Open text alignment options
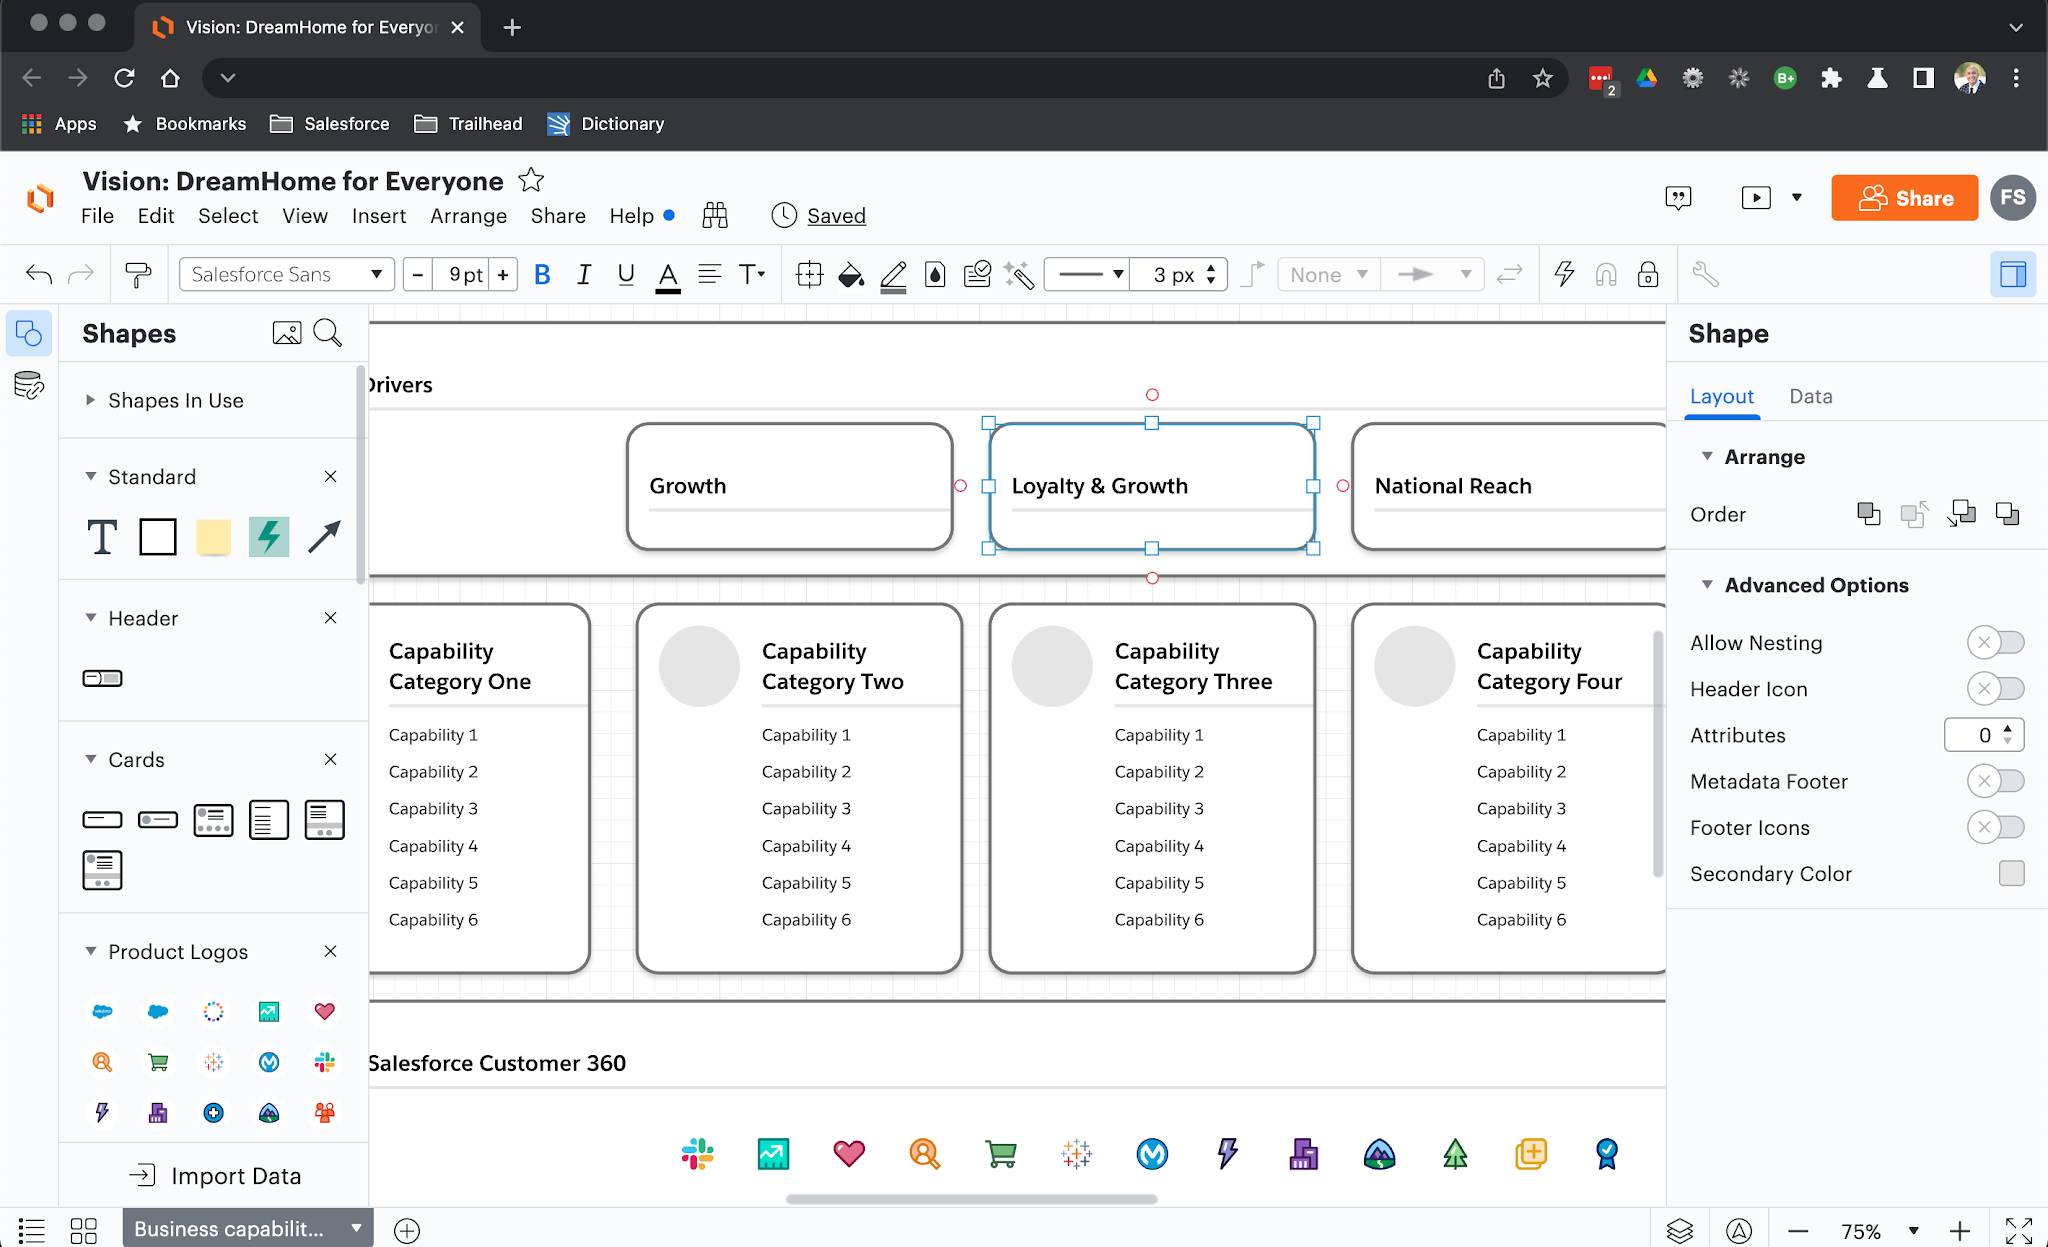This screenshot has width=2048, height=1247. [x=709, y=275]
